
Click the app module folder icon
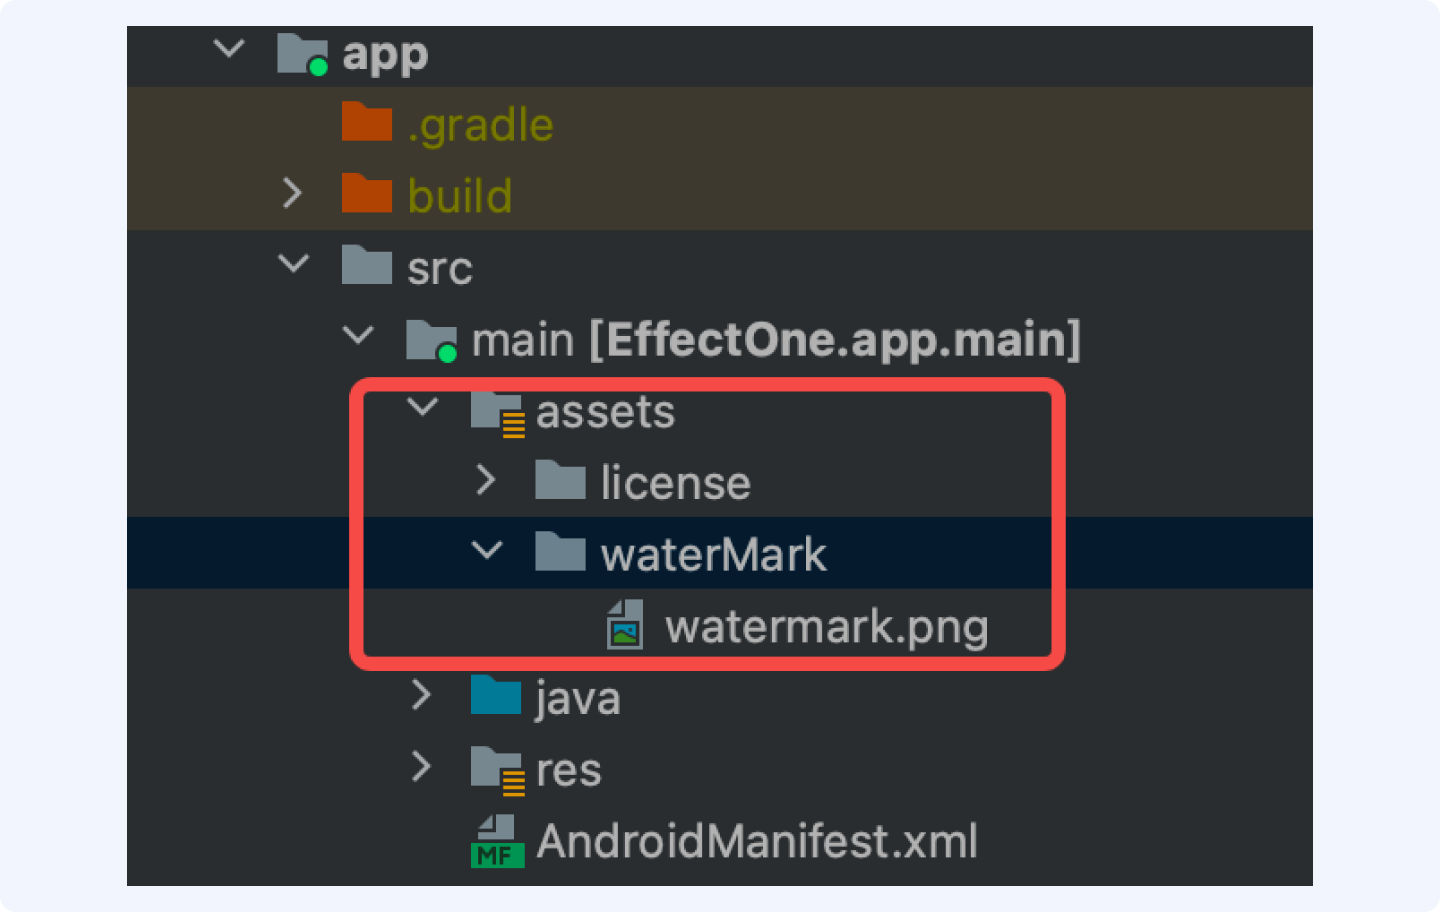pyautogui.click(x=302, y=54)
